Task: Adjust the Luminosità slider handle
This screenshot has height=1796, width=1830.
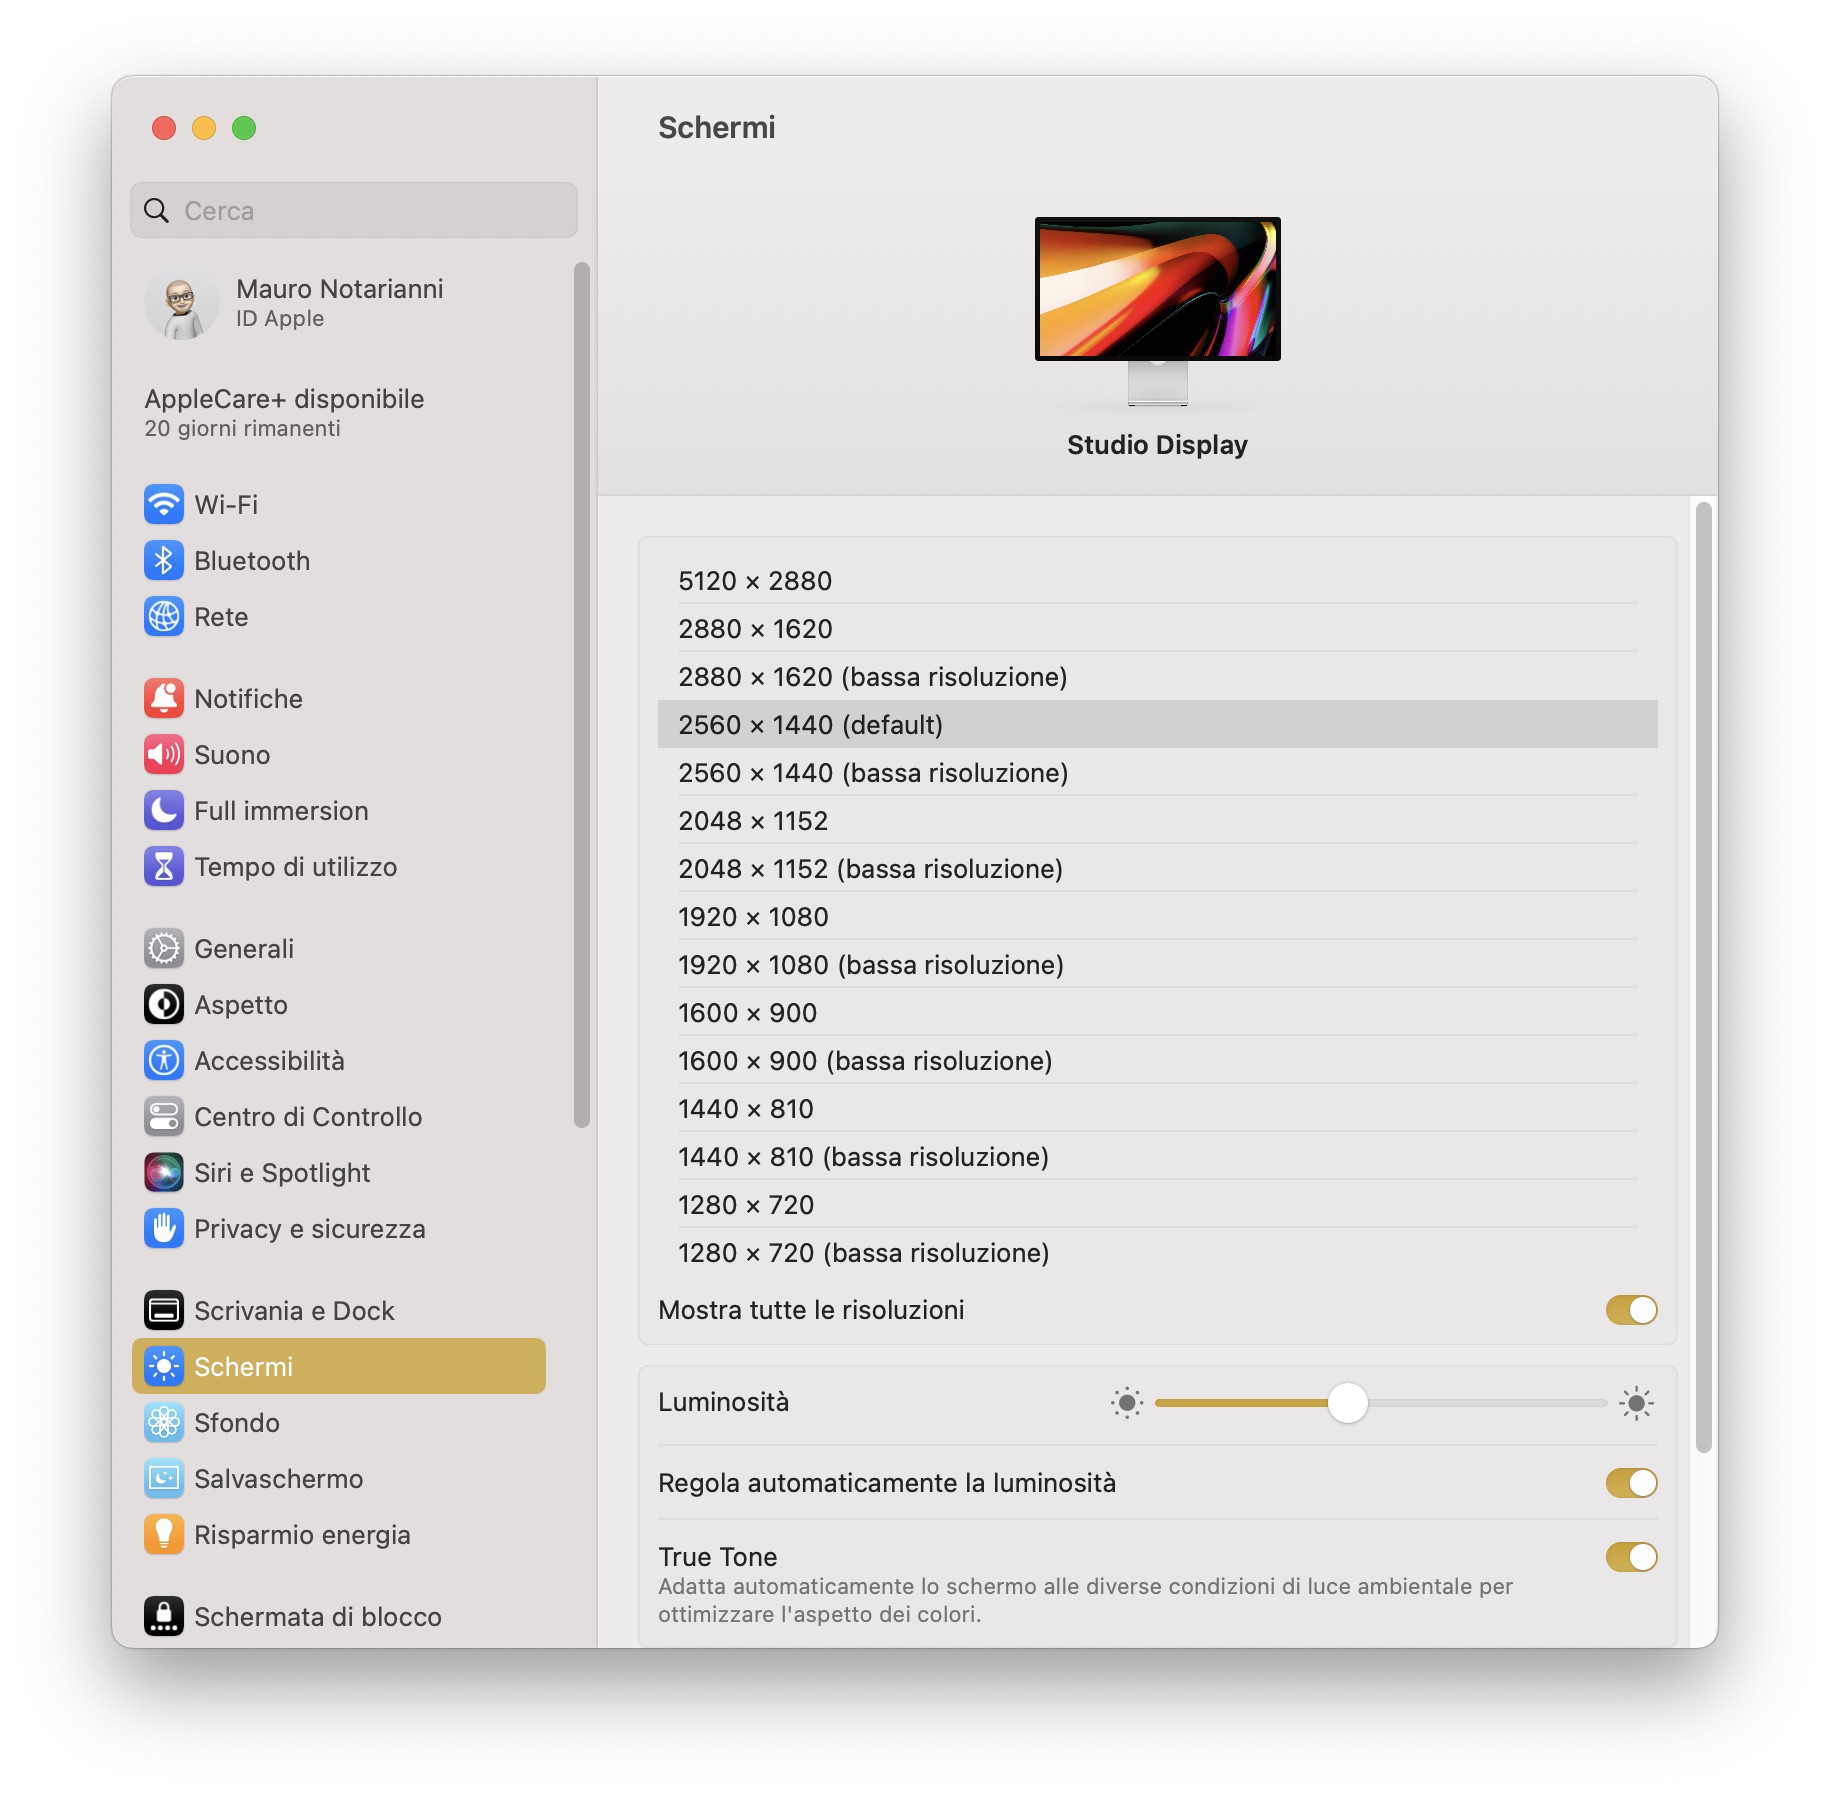Action: pyautogui.click(x=1347, y=1403)
